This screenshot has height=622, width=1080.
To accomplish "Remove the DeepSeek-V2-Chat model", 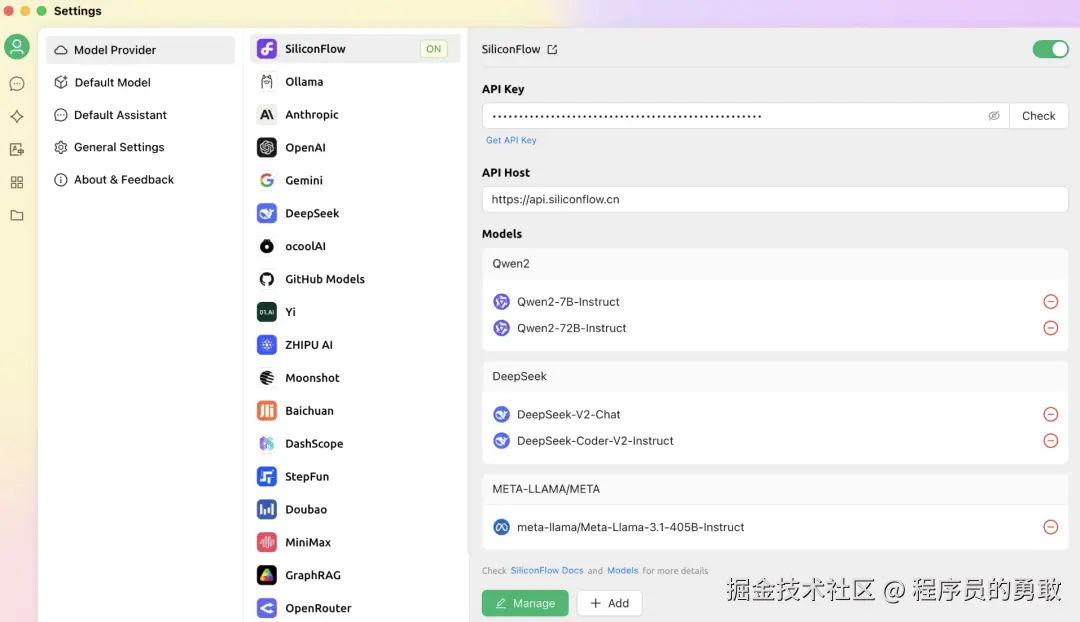I will point(1050,414).
